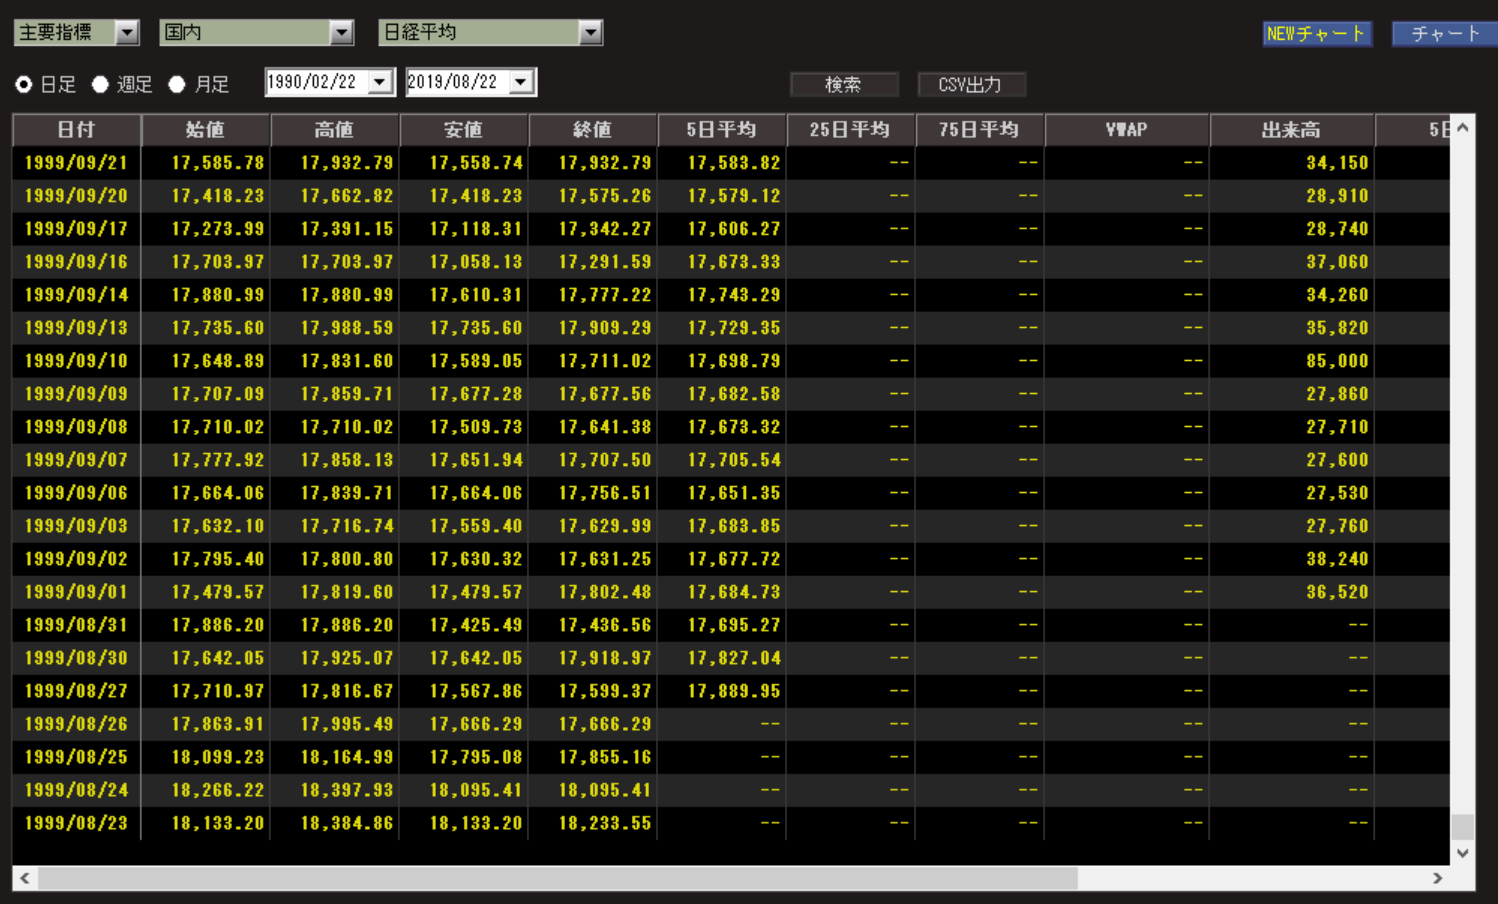Click the horizontal scrollbar left arrow
1498x904 pixels.
(25, 878)
